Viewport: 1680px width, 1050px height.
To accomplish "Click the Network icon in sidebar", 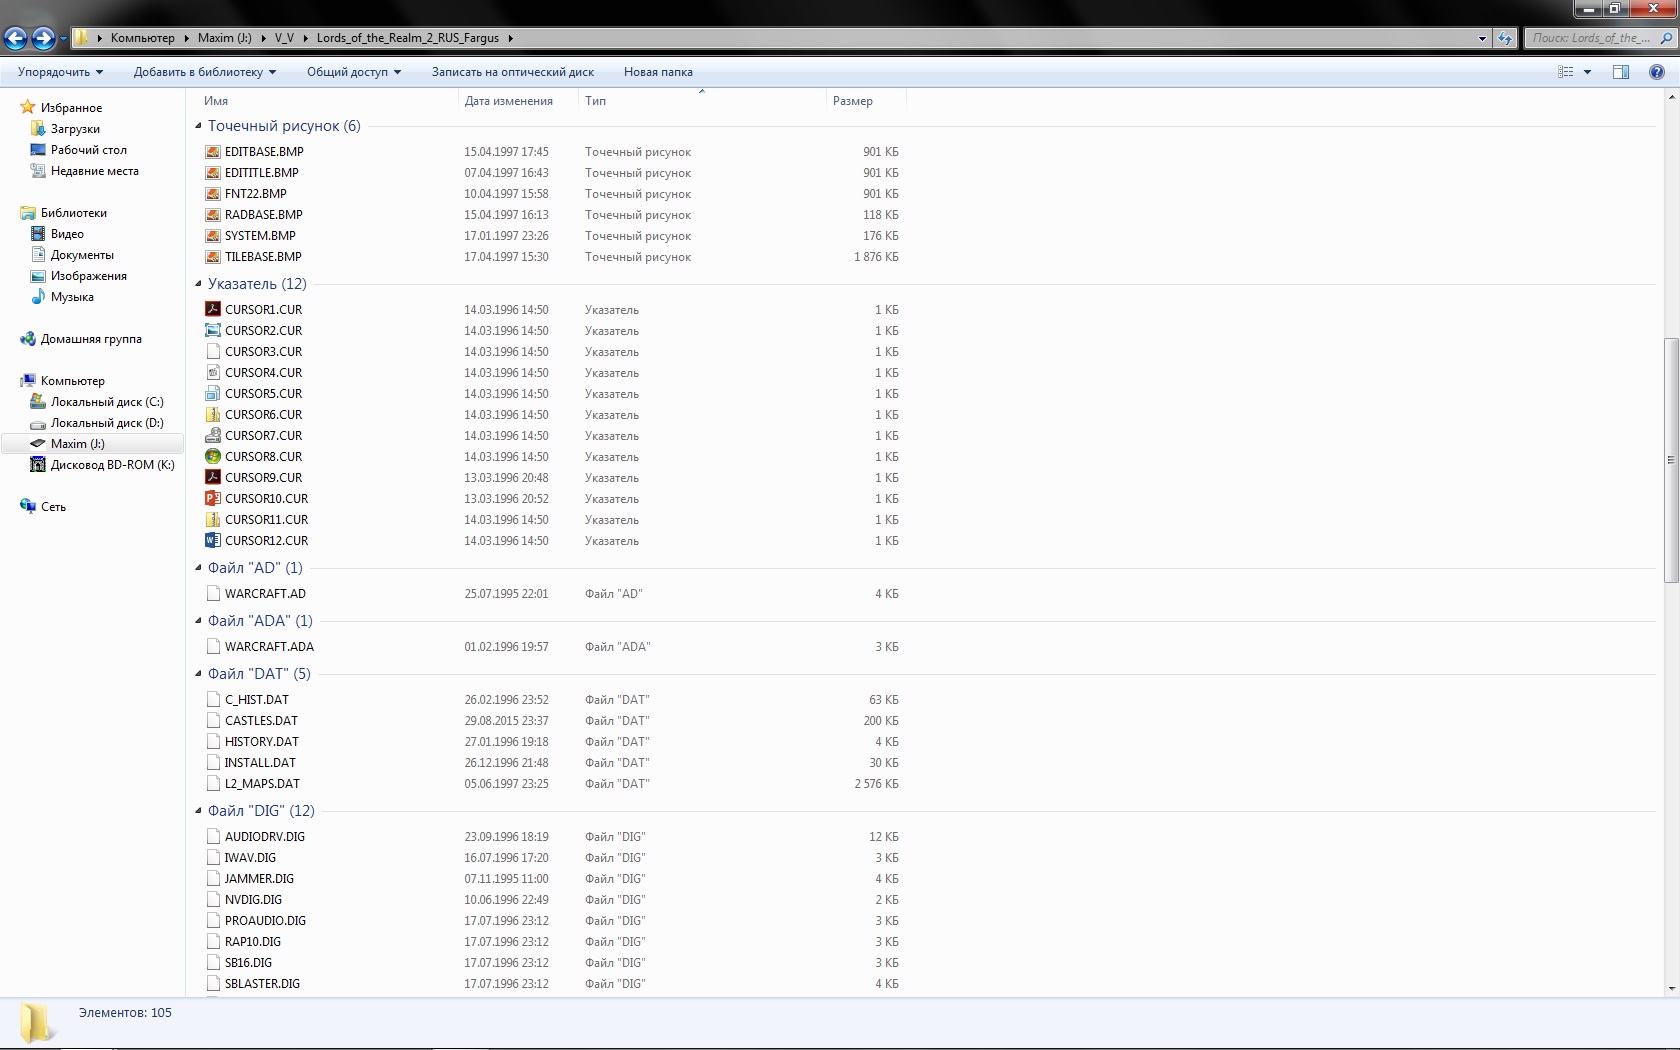I will [x=28, y=507].
